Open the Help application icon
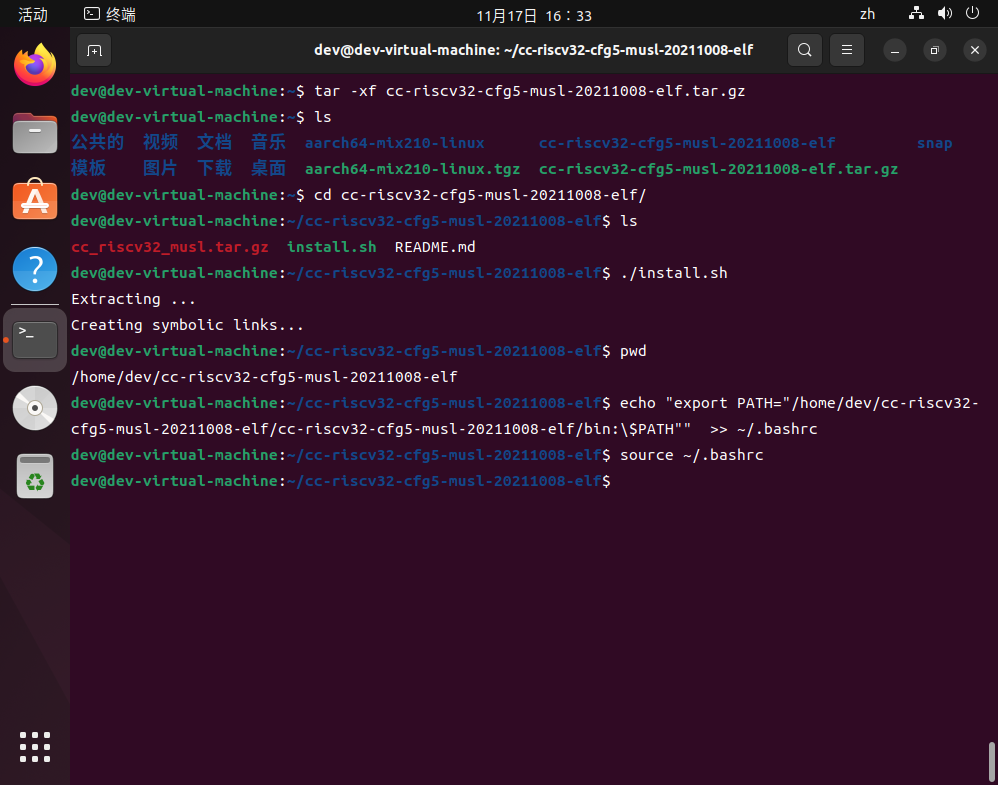 point(35,269)
